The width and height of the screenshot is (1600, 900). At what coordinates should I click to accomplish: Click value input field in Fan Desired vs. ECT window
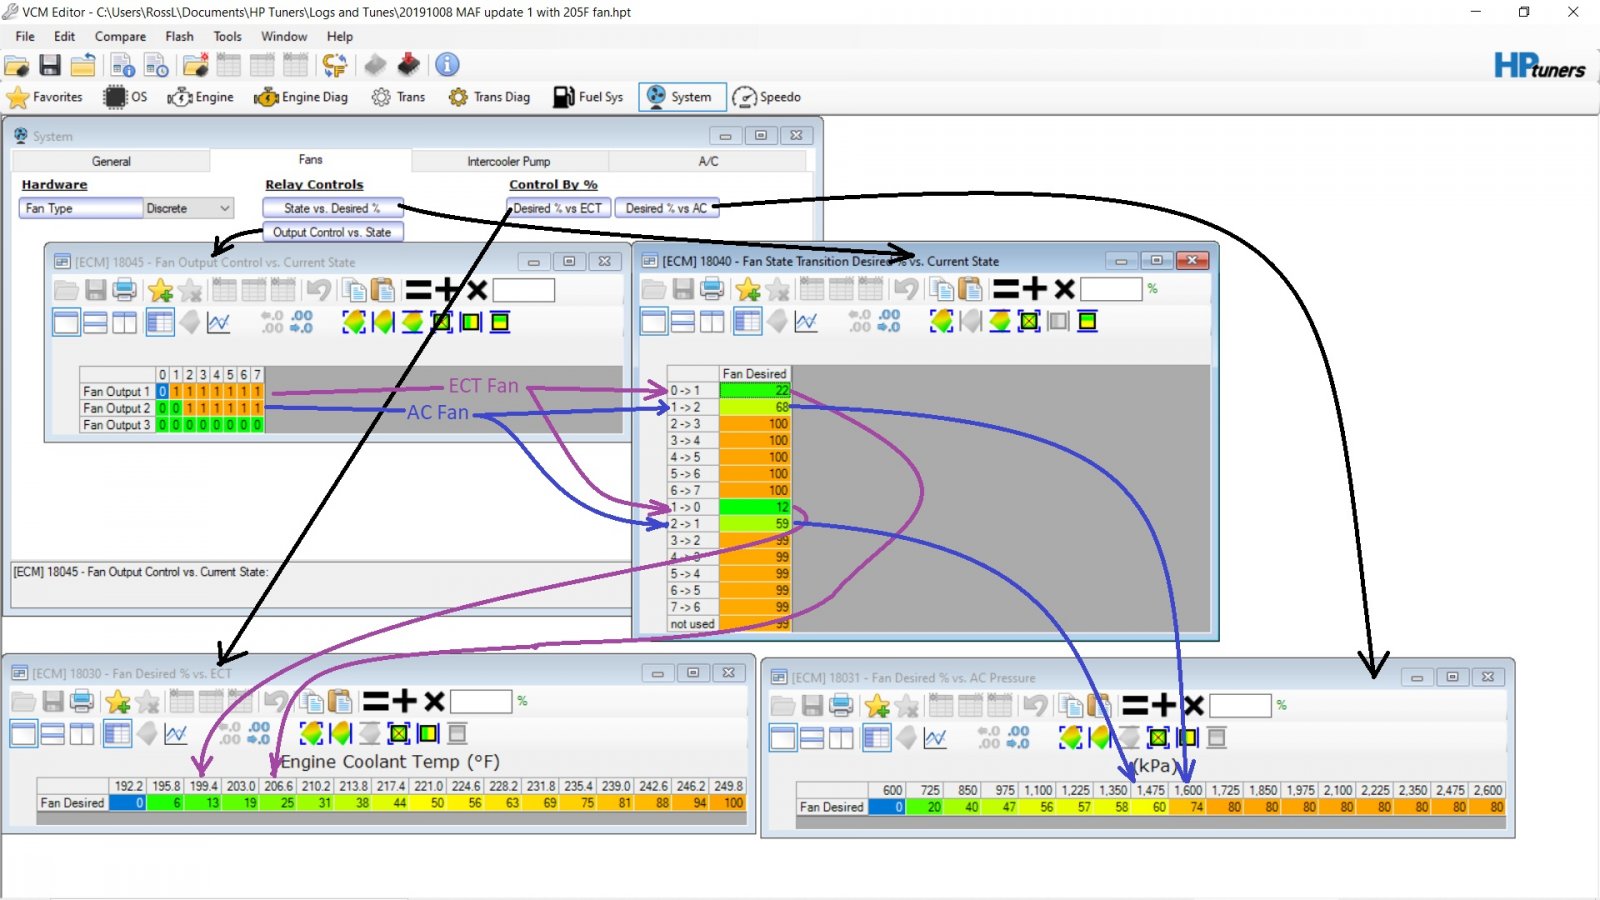(x=481, y=702)
